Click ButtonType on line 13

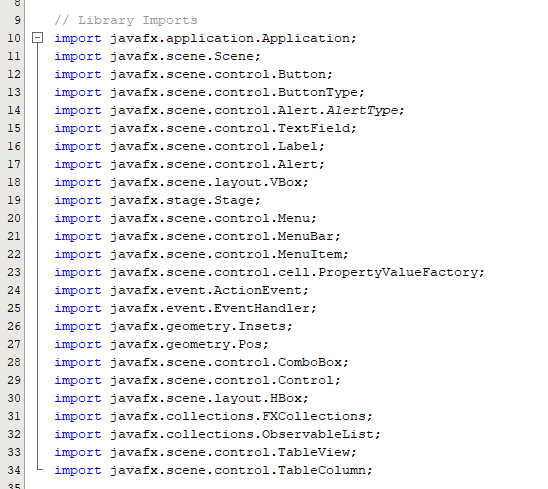318,93
